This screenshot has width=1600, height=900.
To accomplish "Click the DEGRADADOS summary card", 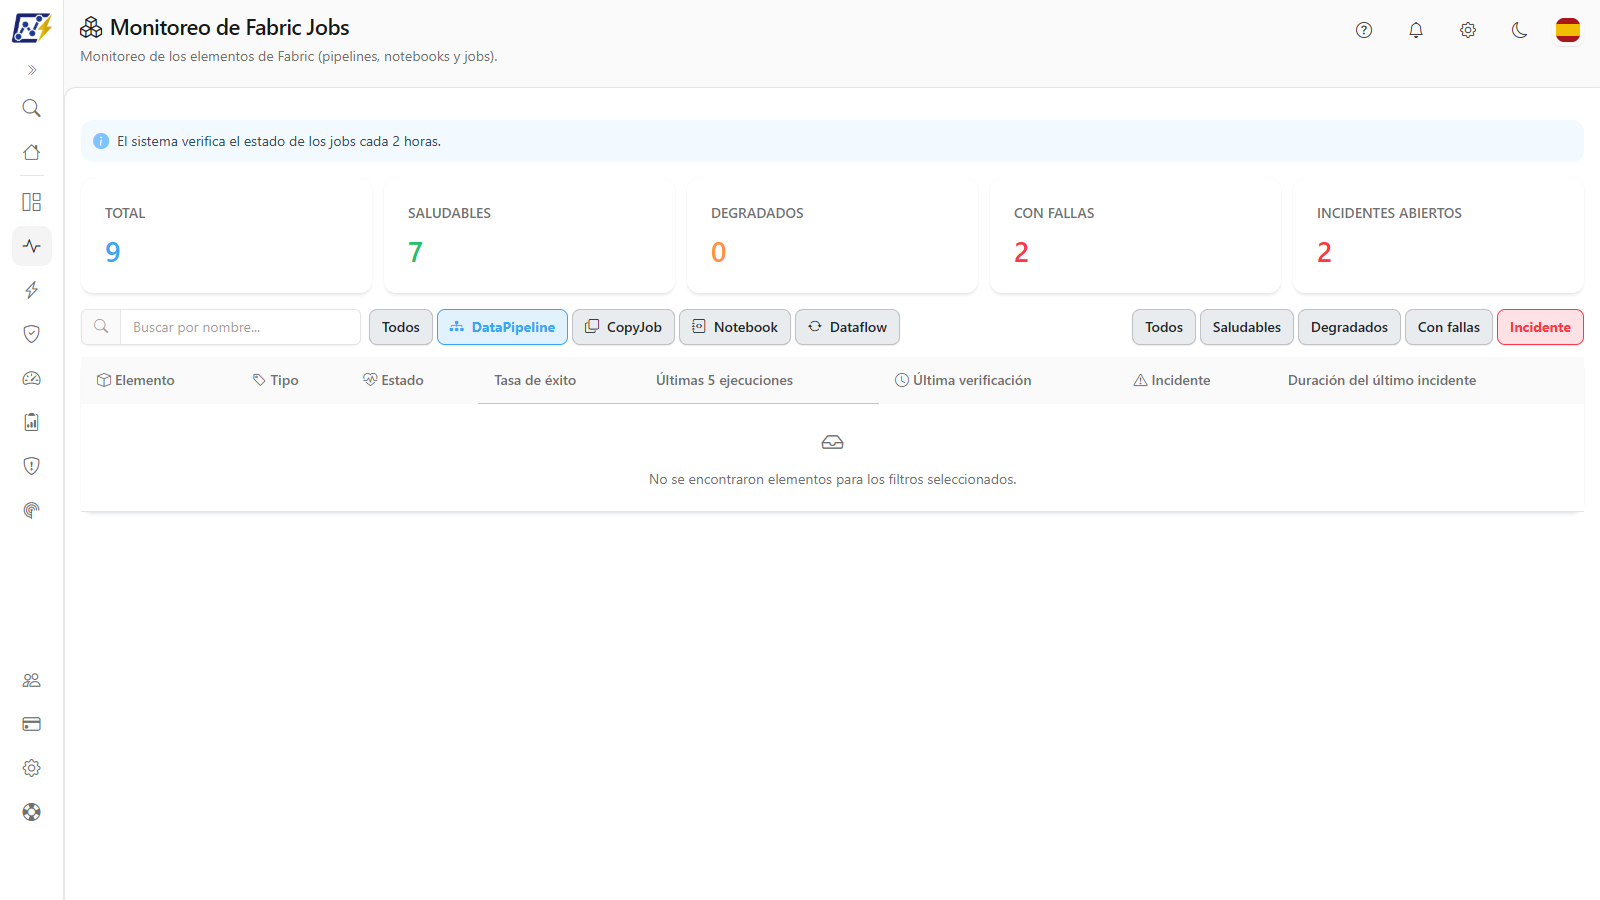I will point(832,237).
